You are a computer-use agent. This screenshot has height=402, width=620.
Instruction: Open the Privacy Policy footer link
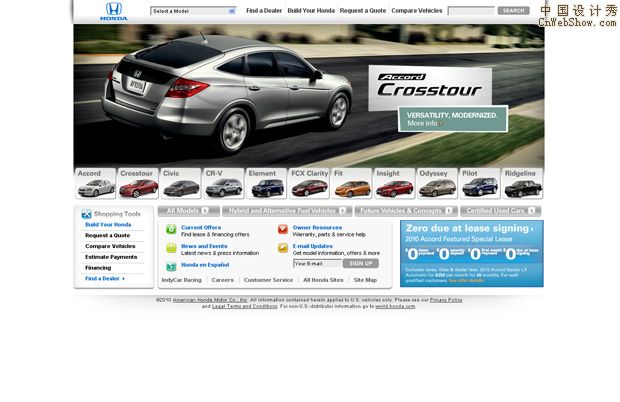point(446,300)
